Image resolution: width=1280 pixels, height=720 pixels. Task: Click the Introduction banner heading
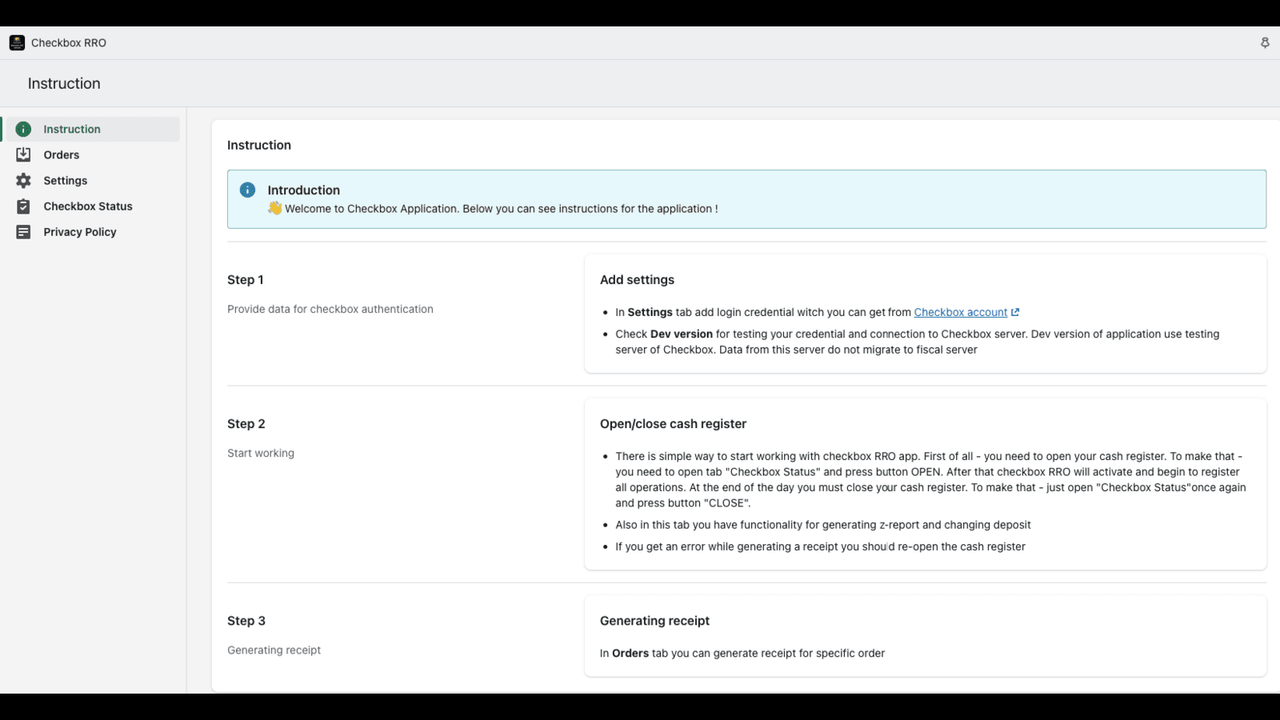304,190
